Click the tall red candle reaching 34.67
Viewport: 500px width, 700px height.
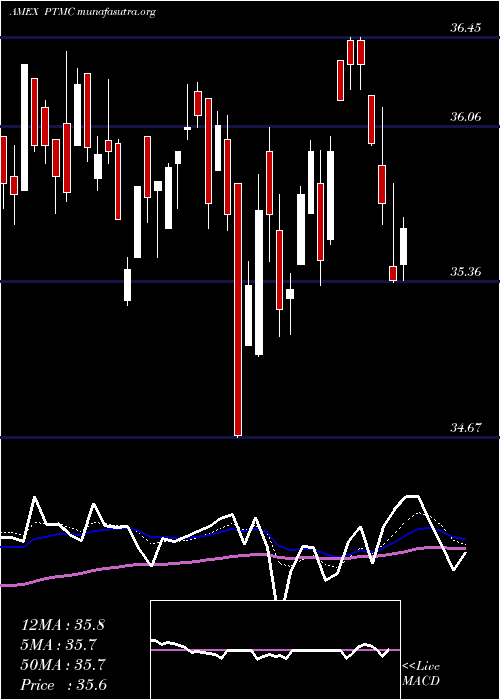(x=238, y=309)
